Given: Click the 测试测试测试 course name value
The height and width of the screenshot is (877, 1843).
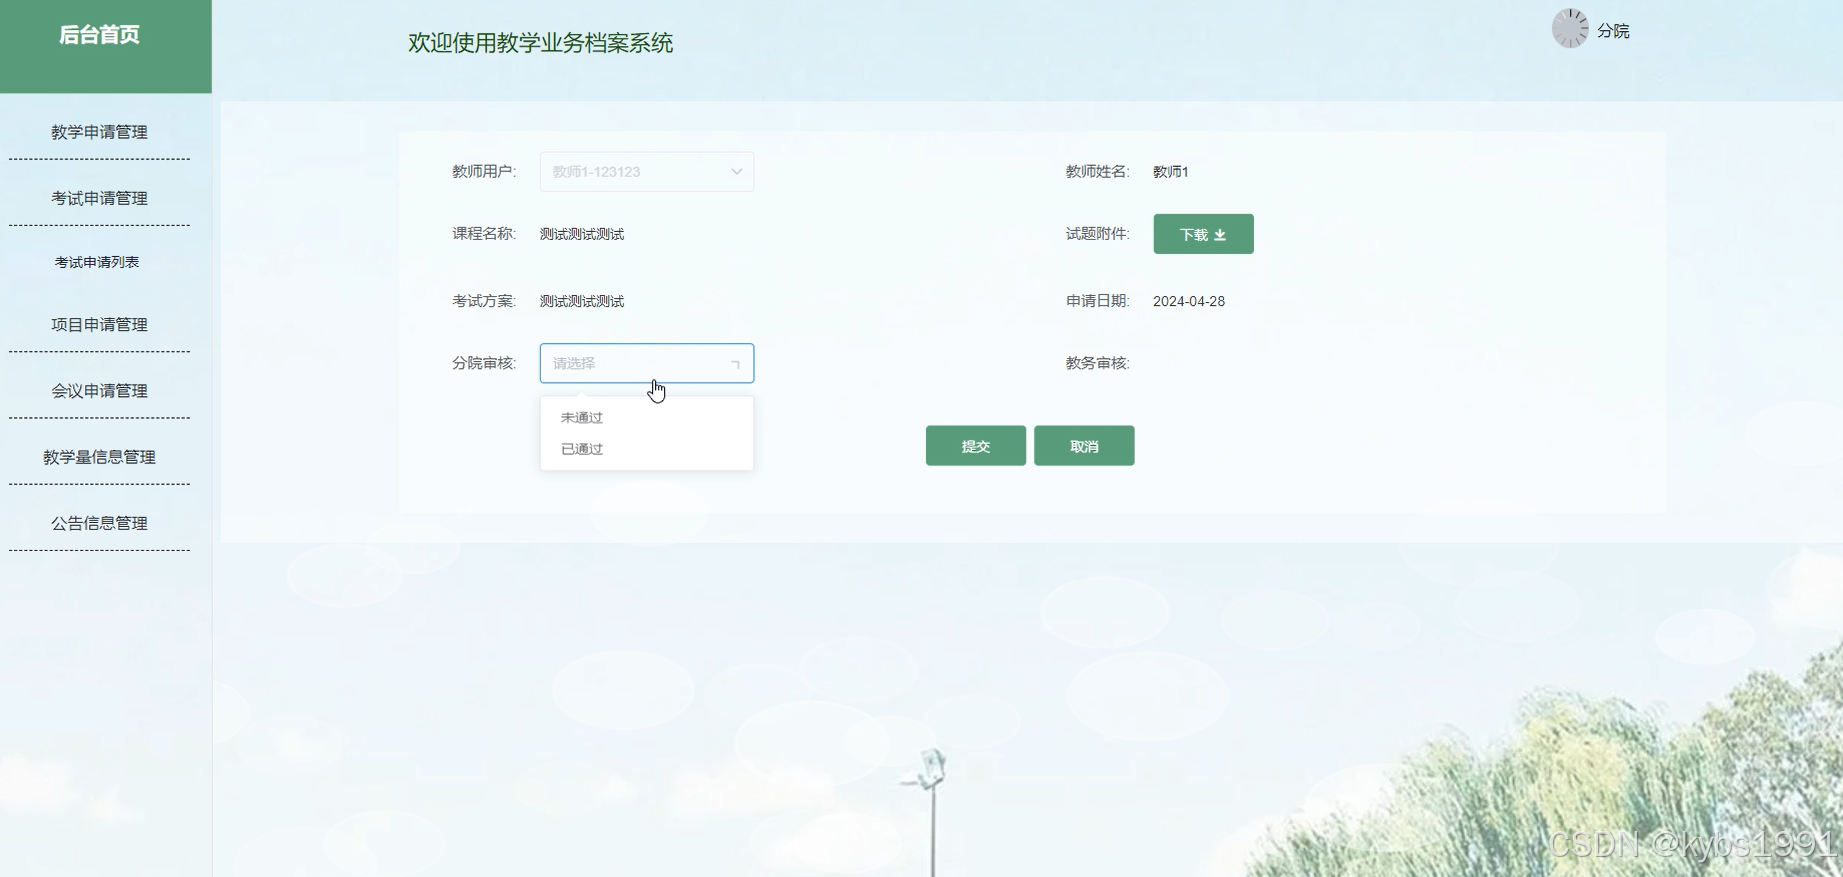Looking at the screenshot, I should tap(582, 234).
